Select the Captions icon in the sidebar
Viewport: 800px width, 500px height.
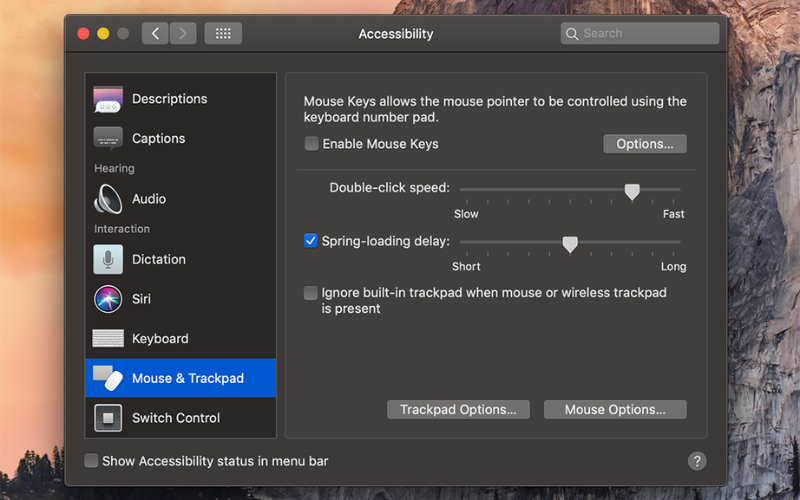108,138
